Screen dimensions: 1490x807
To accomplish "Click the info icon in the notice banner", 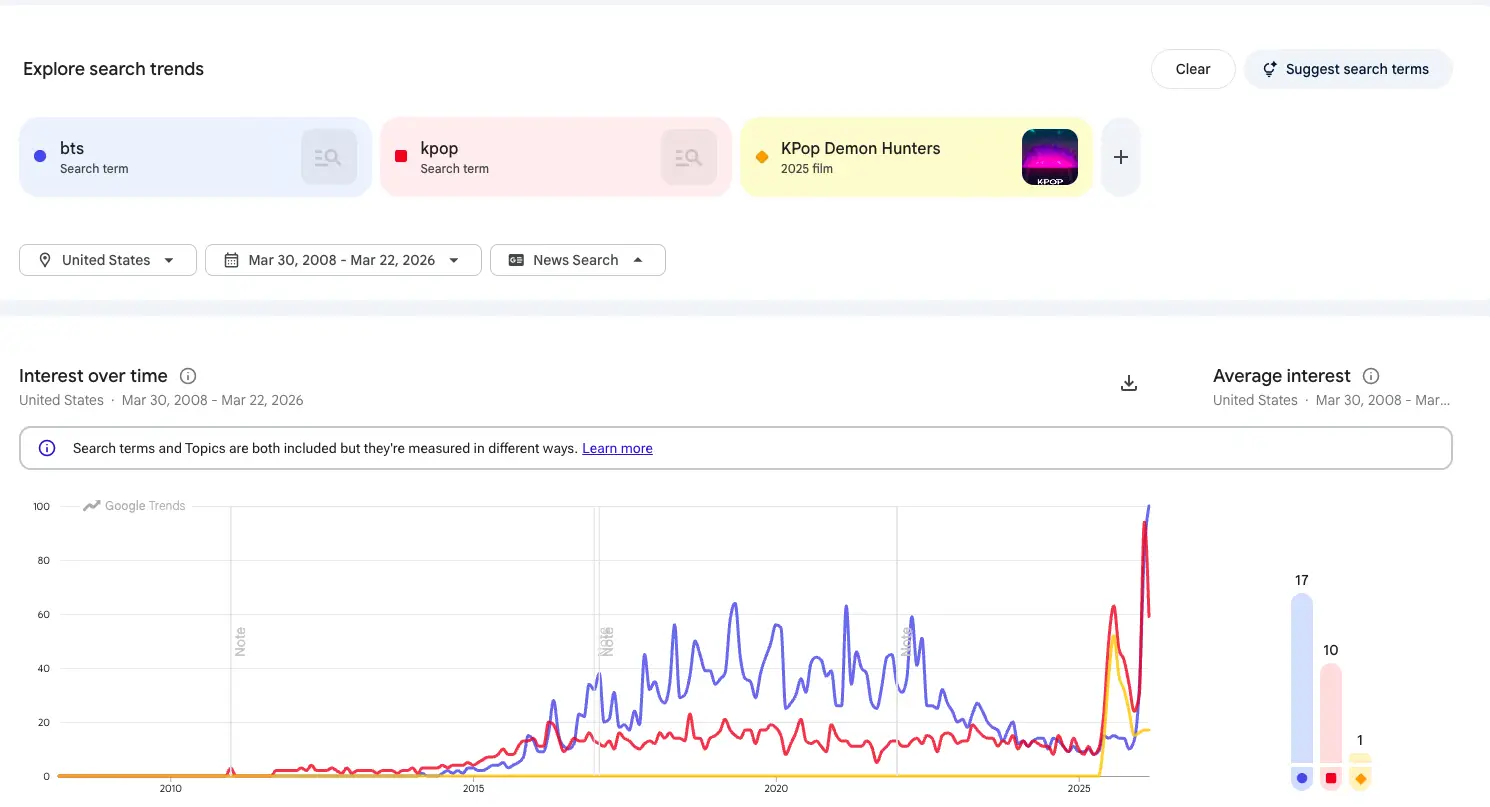I will pos(47,448).
